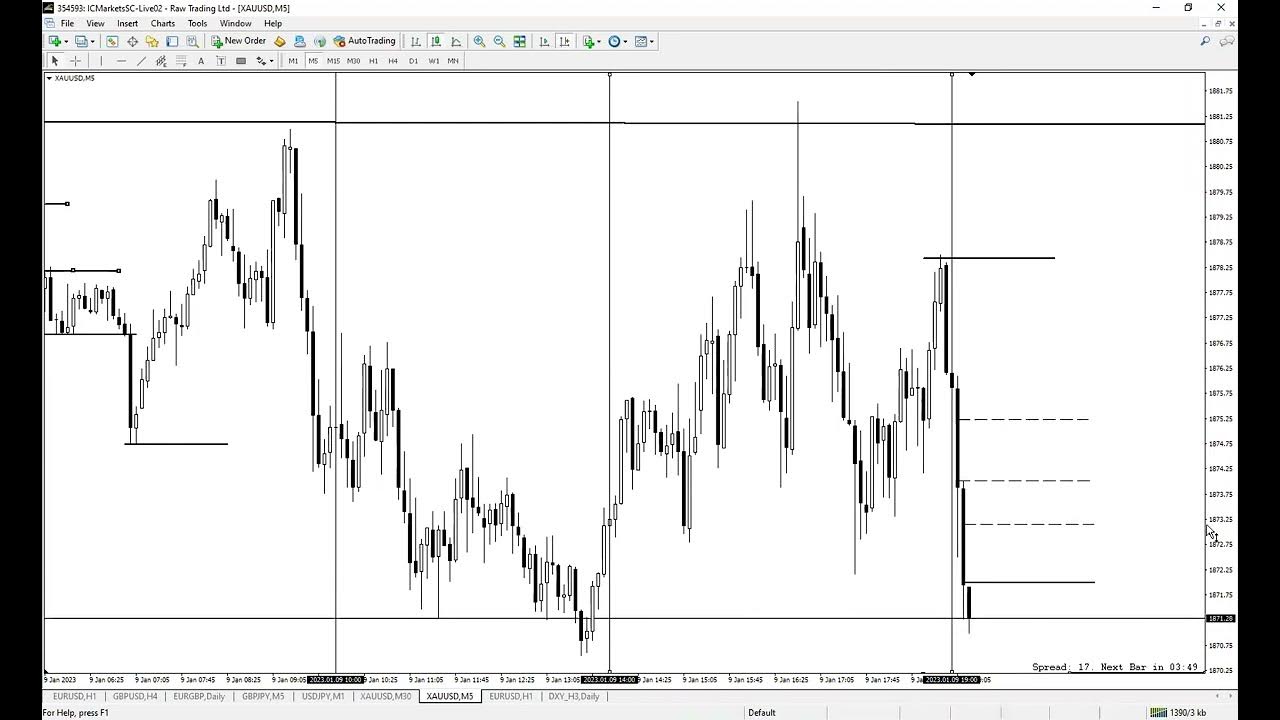Expand the arrows objects dropdown
The width and height of the screenshot is (1280, 720).
(271, 61)
